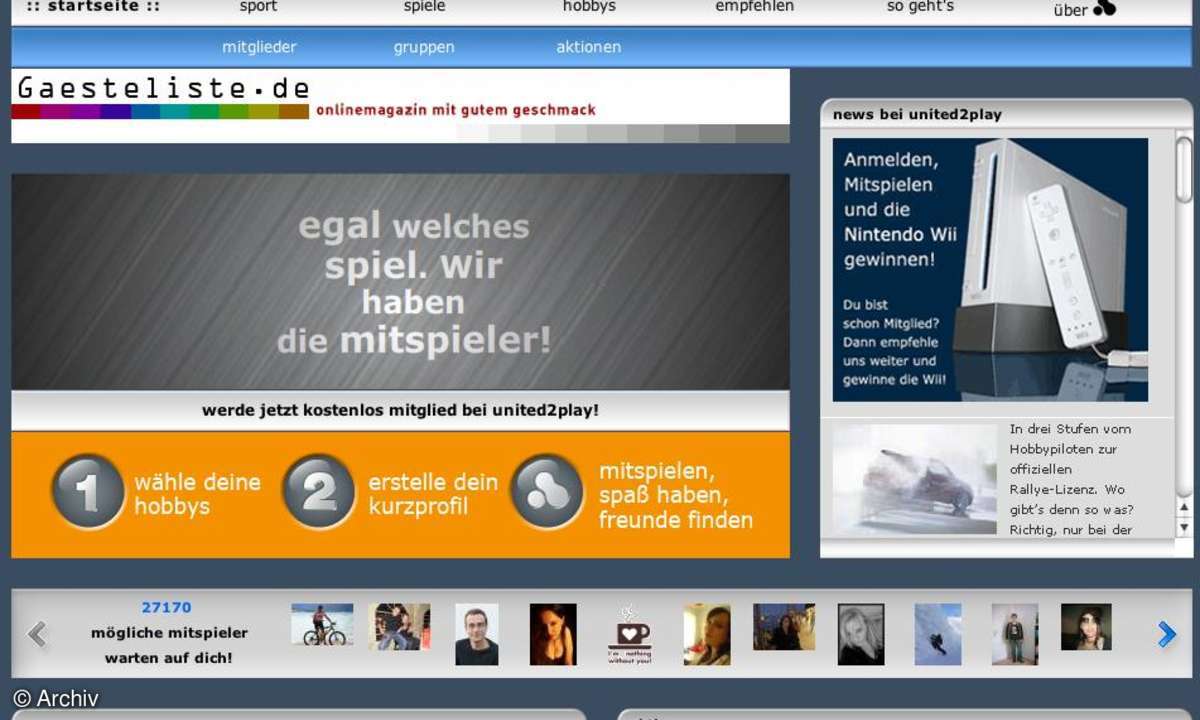Viewport: 1200px width, 720px height.
Task: Select 'wähle deine hobbys' text
Action: [197, 494]
